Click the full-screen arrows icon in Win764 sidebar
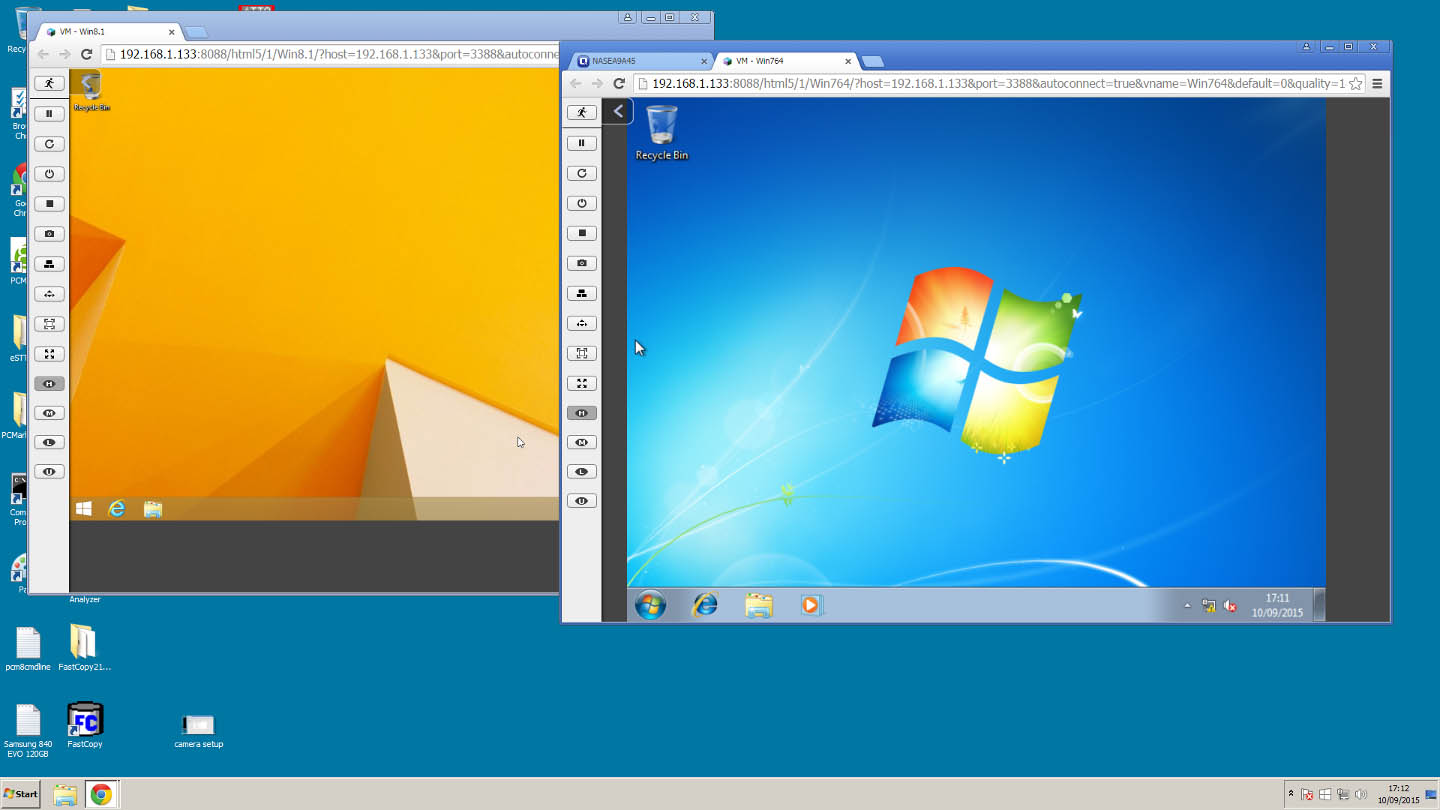Image resolution: width=1440 pixels, height=810 pixels. (x=581, y=383)
